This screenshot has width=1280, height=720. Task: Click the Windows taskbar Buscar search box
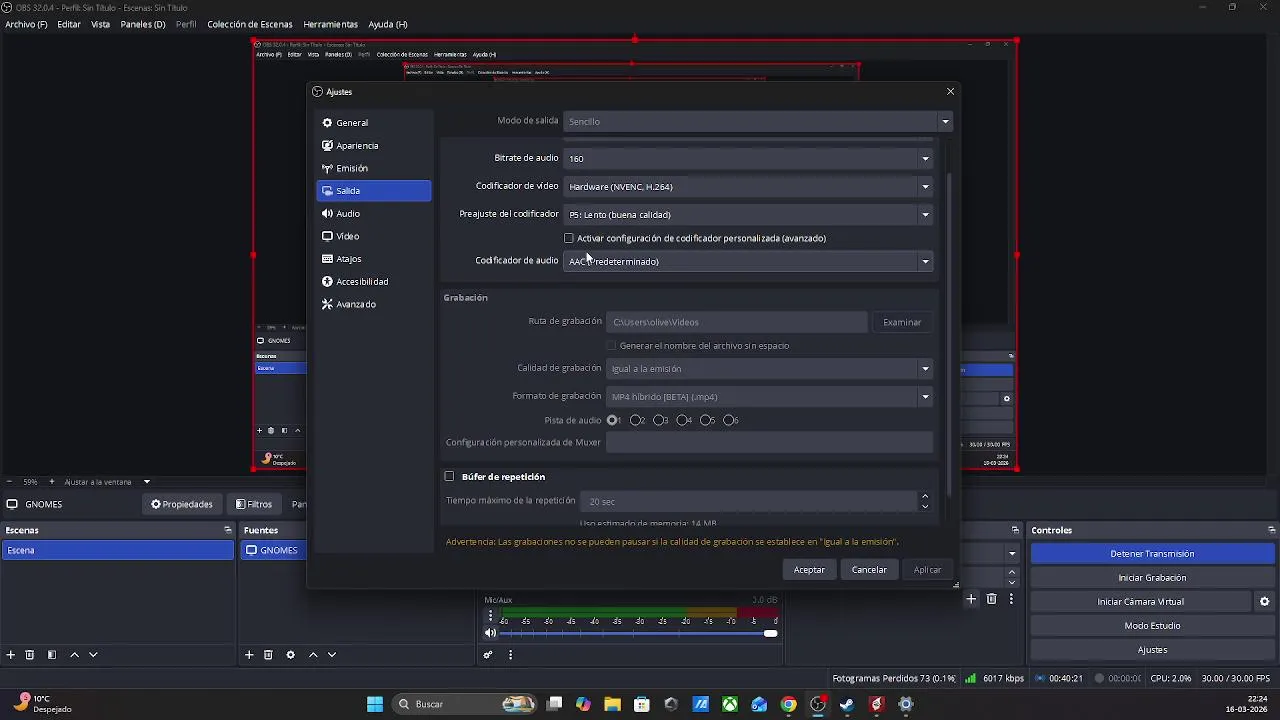coord(464,704)
